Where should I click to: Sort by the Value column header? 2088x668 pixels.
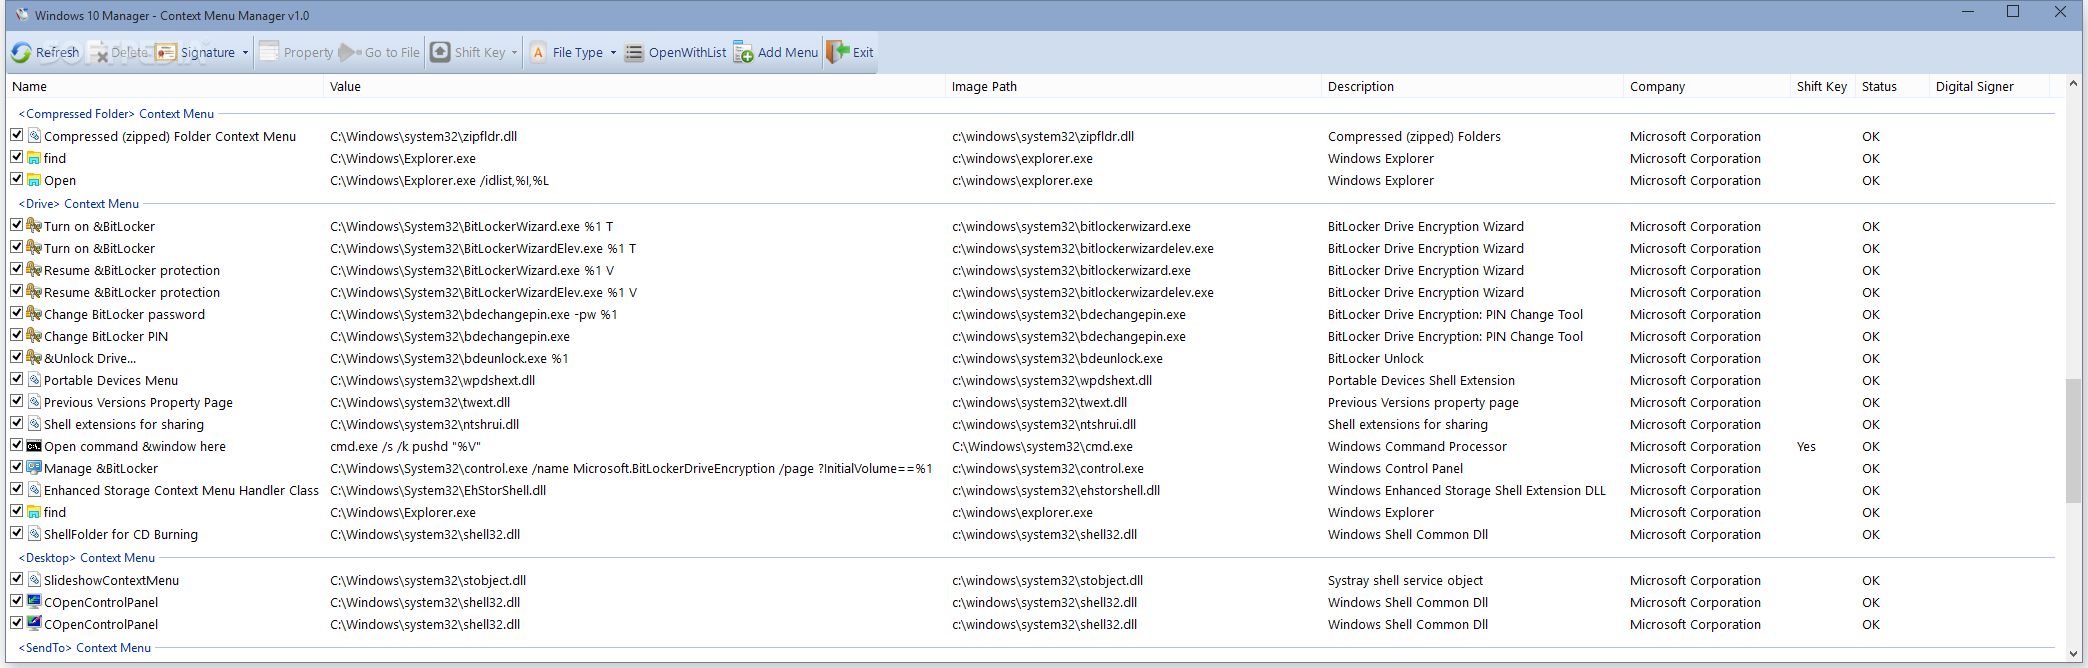pos(634,87)
